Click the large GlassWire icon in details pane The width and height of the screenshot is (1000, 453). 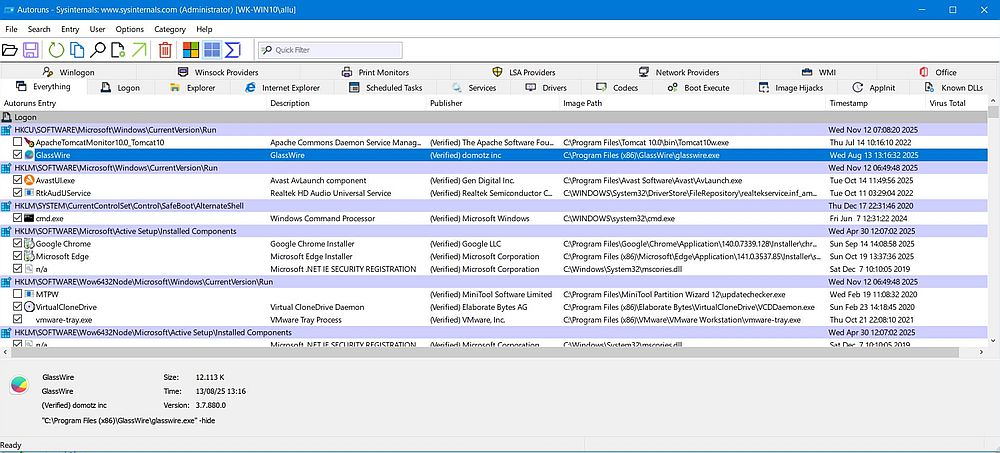[x=19, y=385]
